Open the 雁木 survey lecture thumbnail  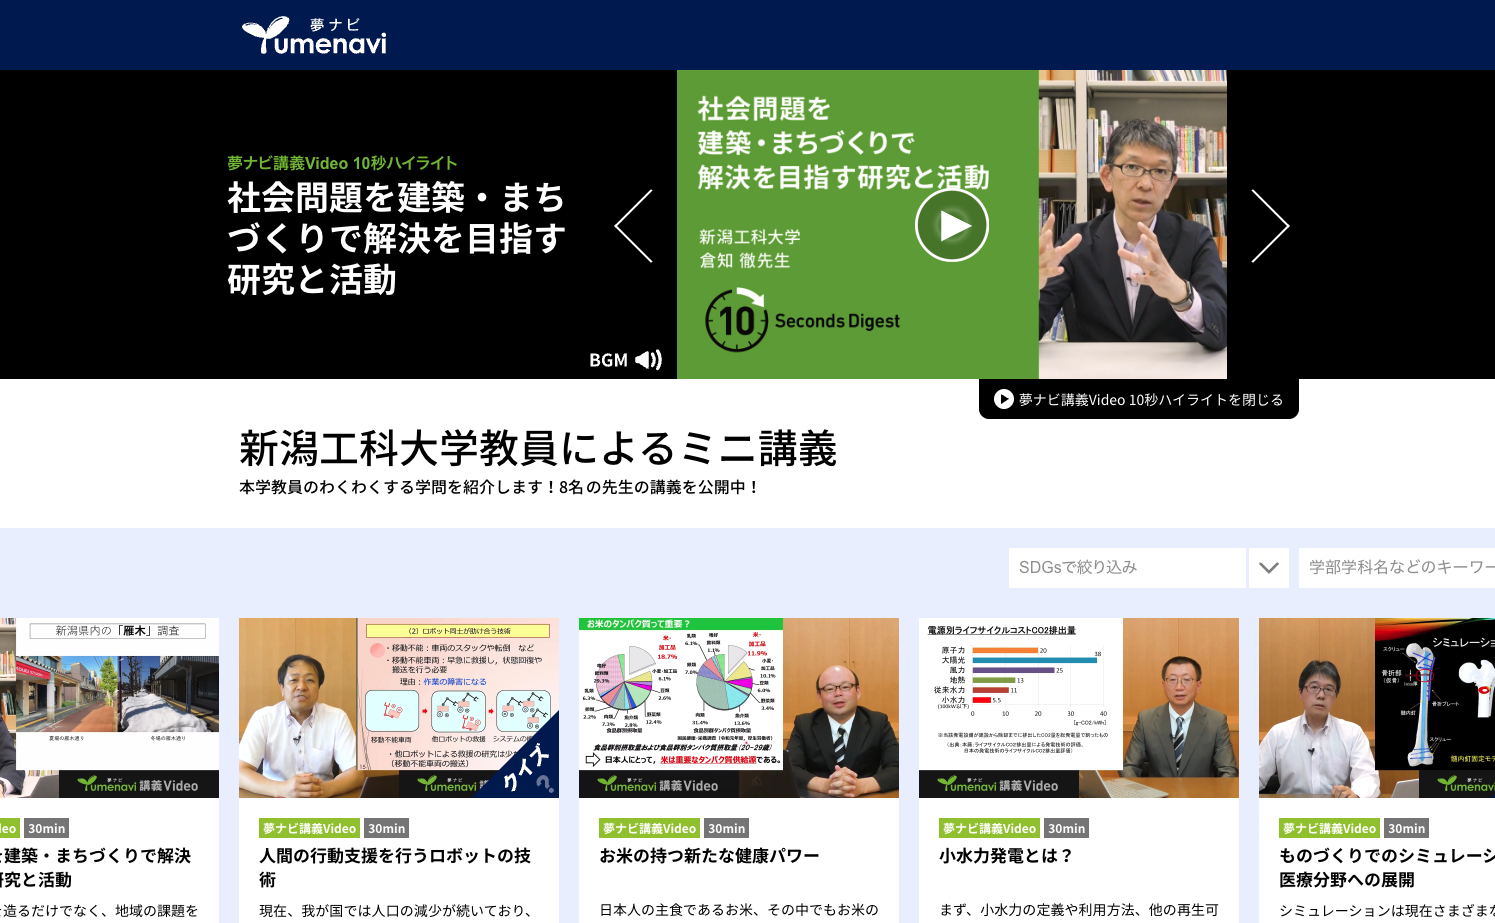(x=109, y=707)
